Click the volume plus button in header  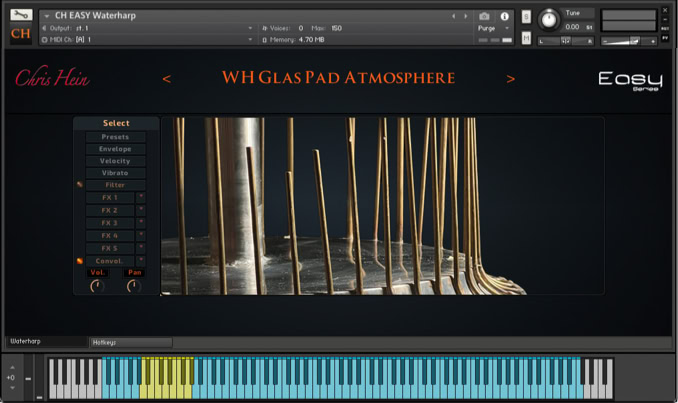click(653, 42)
